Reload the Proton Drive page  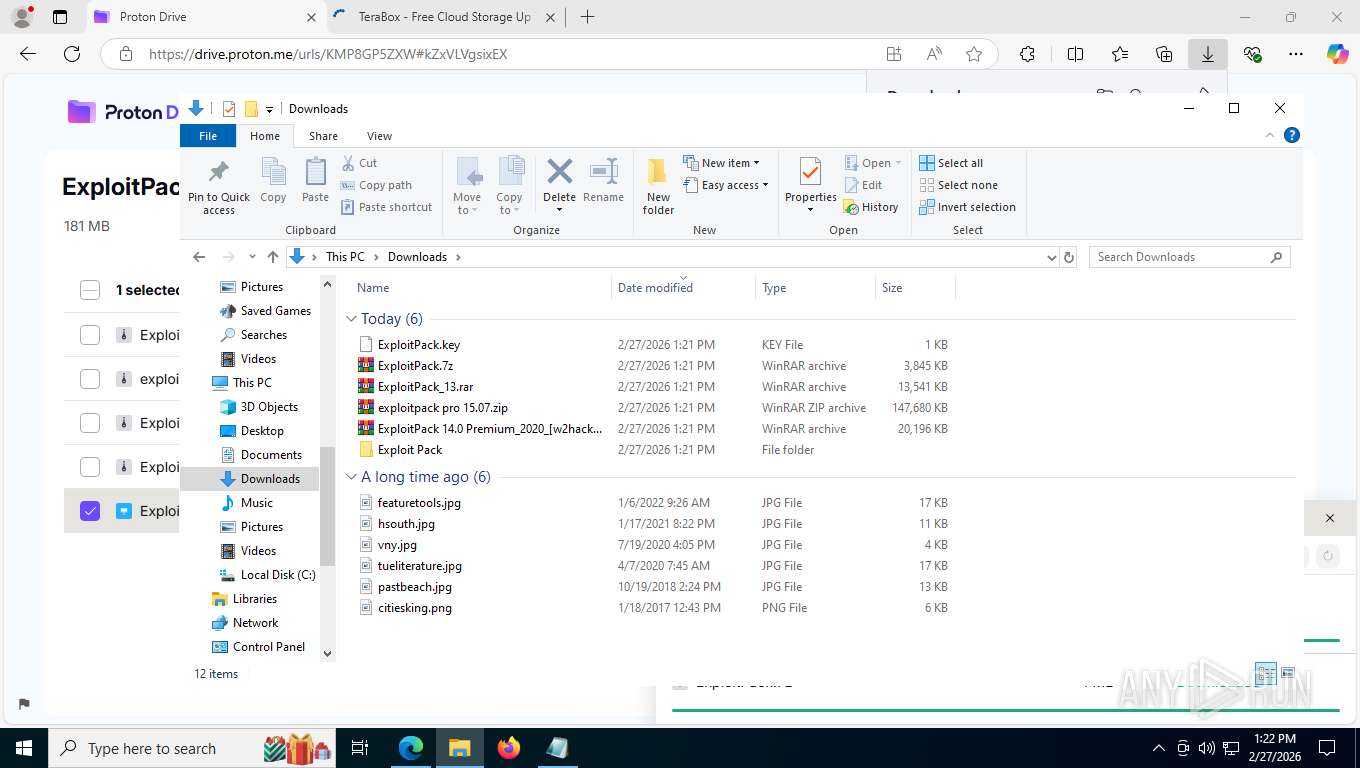(x=72, y=54)
